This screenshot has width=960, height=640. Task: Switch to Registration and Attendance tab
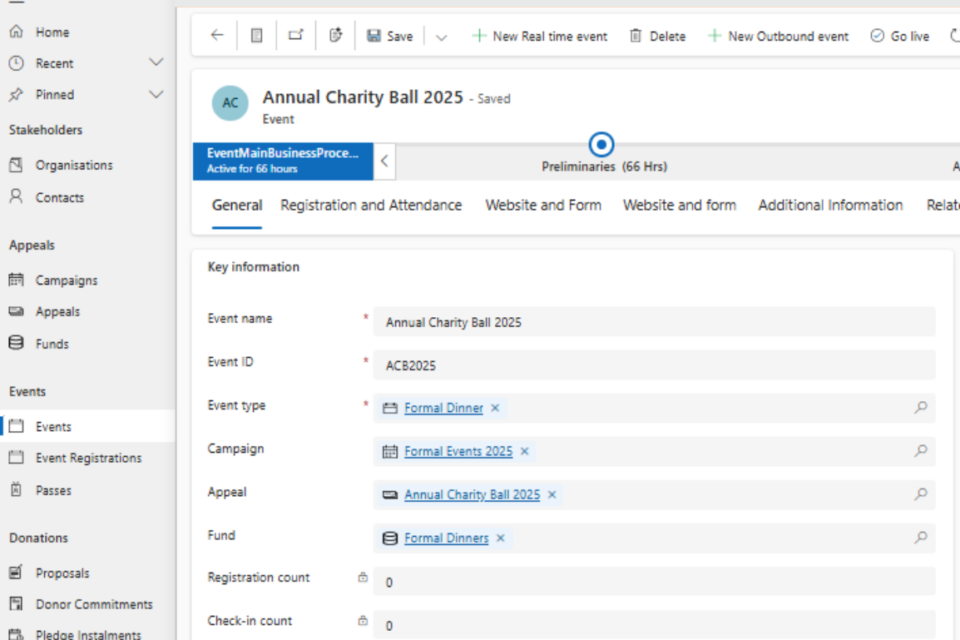point(371,205)
